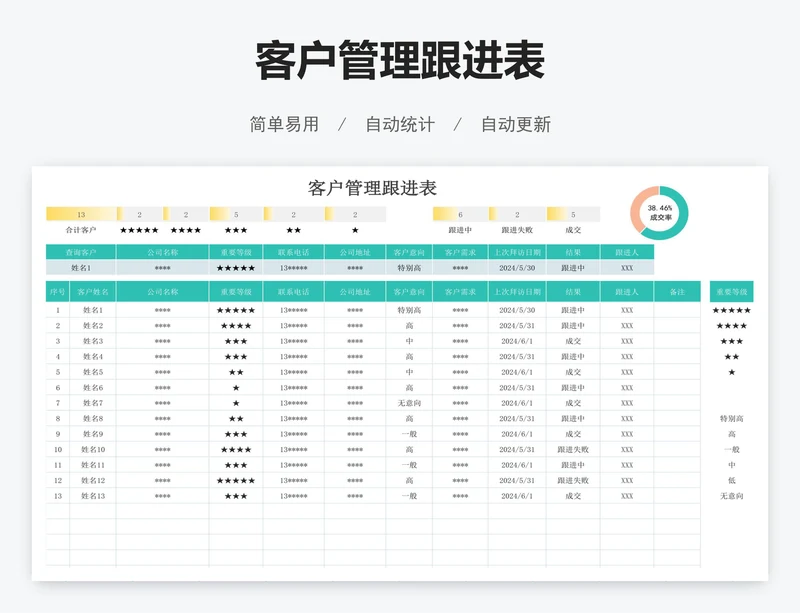Select the 上次拜访日期 header in the main table
The height and width of the screenshot is (613, 800).
pos(517,292)
